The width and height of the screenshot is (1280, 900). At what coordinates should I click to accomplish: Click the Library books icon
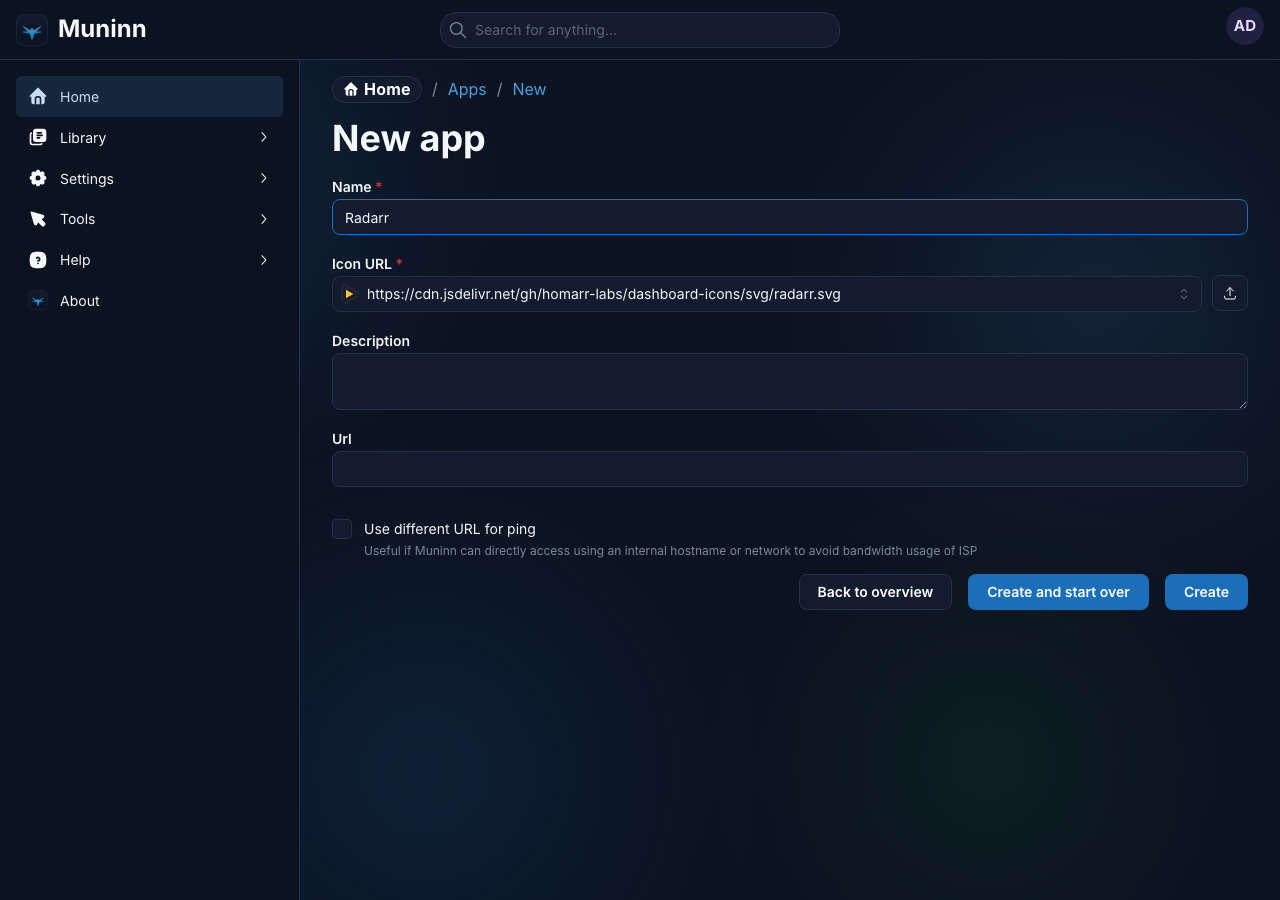pyautogui.click(x=38, y=138)
